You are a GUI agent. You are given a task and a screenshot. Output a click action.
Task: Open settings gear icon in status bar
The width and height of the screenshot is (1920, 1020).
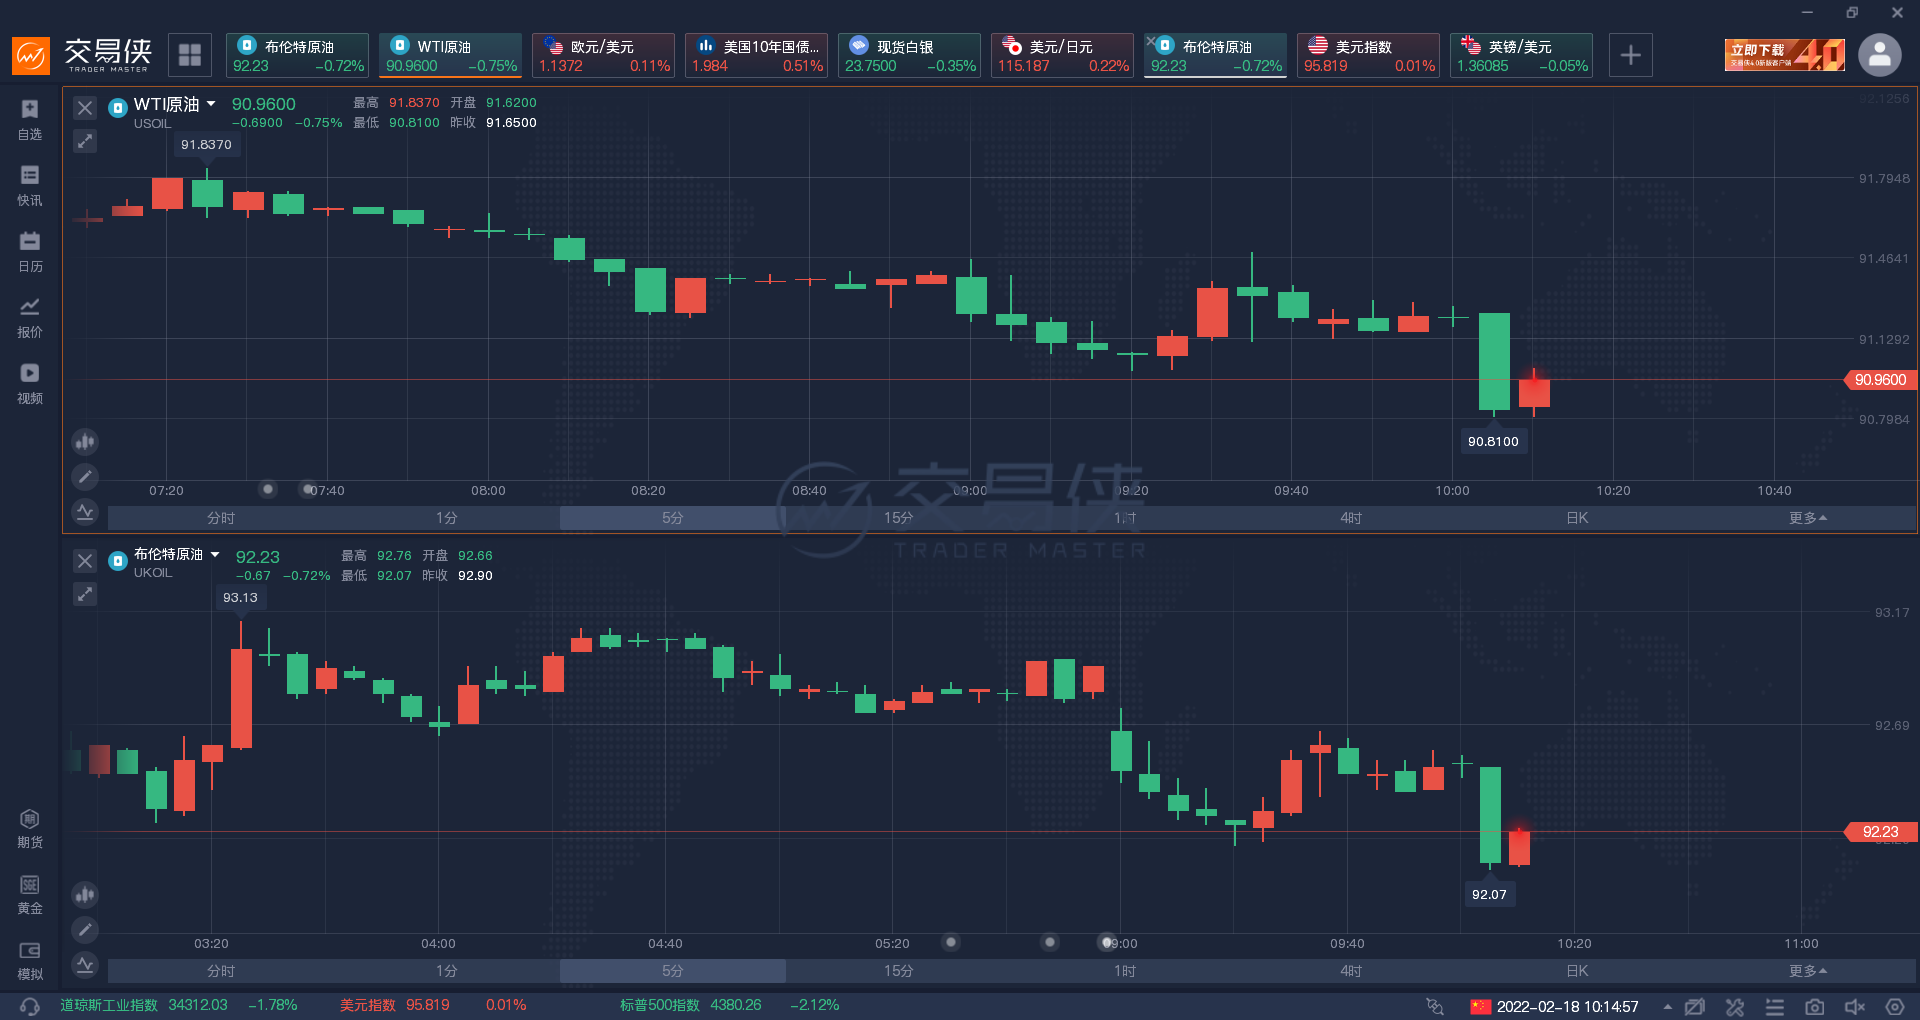tap(1895, 1007)
